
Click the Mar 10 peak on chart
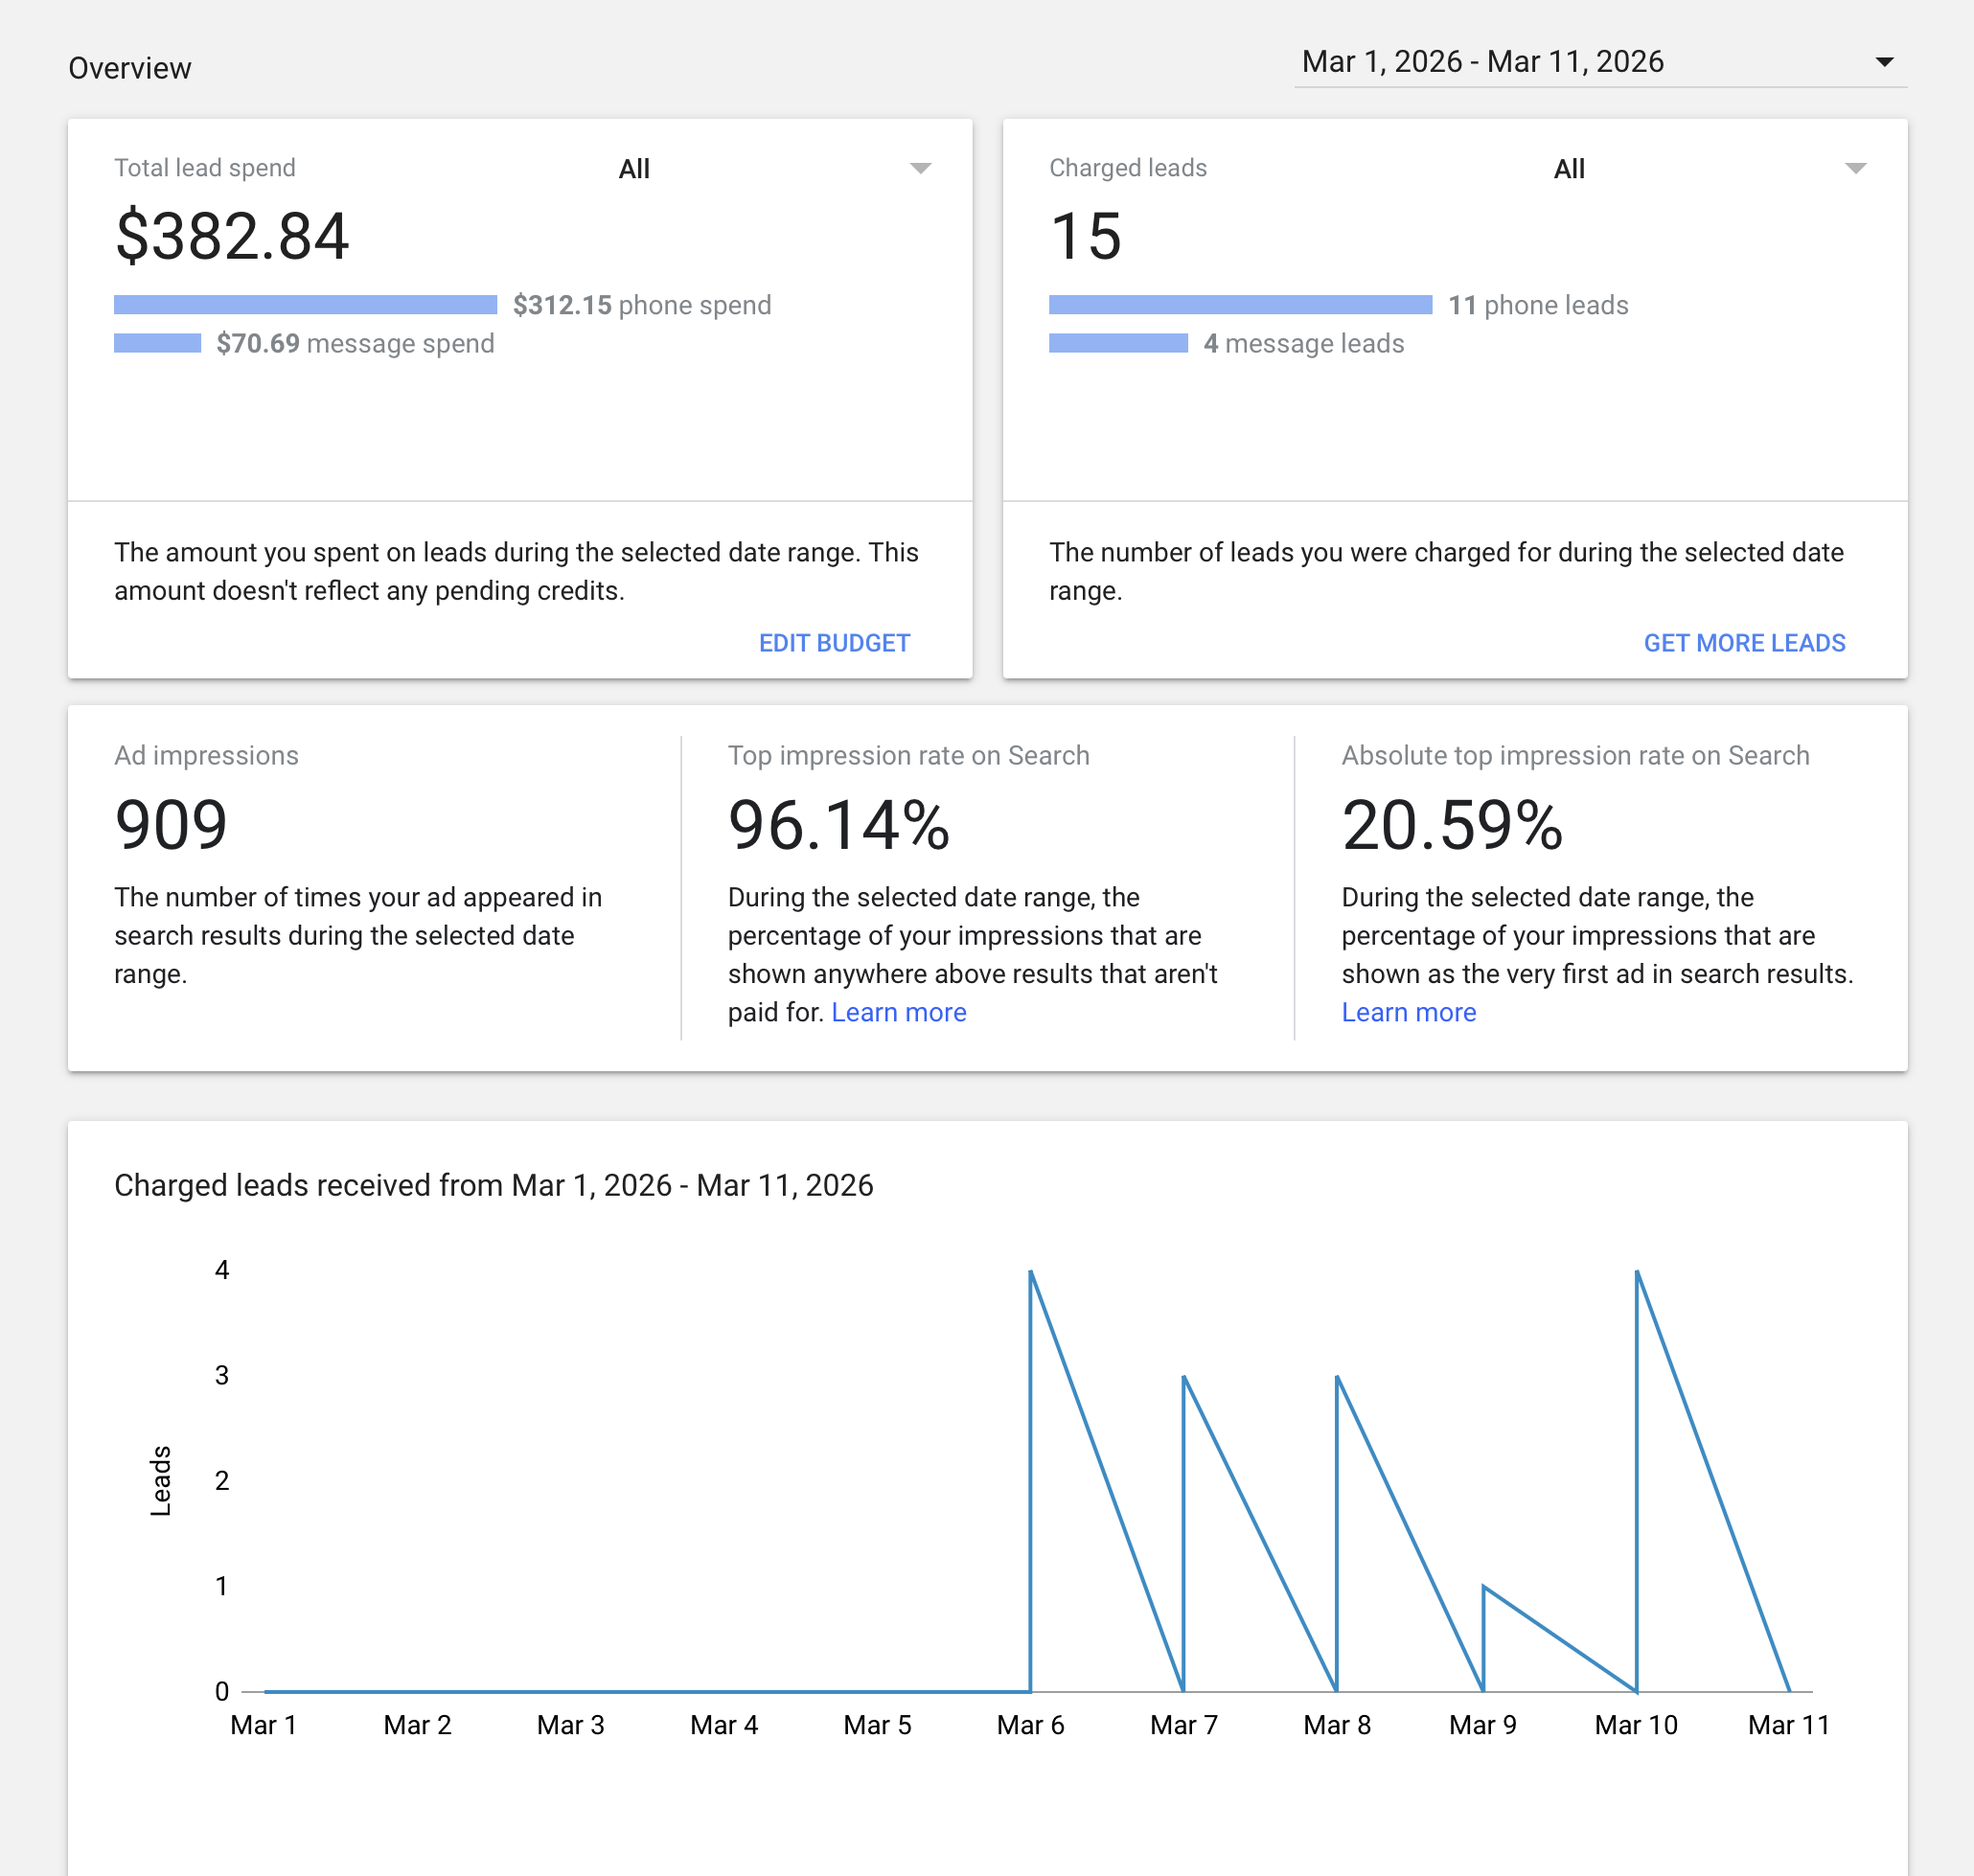click(1637, 1272)
